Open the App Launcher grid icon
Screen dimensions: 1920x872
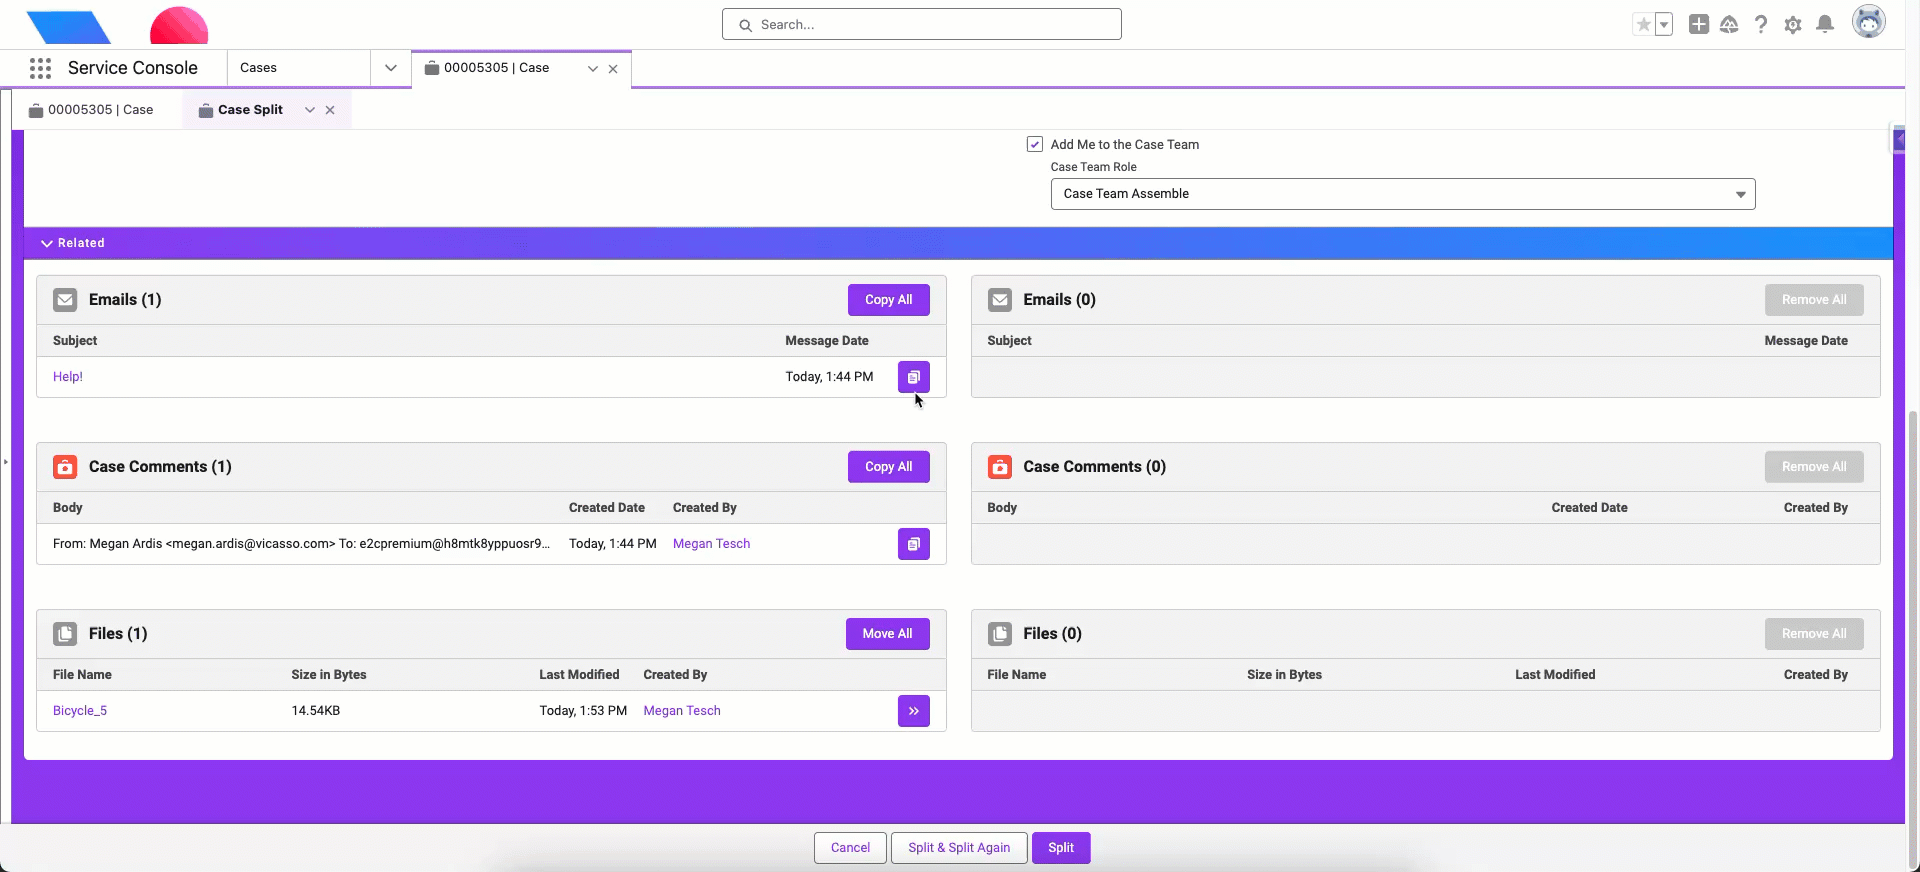(x=40, y=68)
